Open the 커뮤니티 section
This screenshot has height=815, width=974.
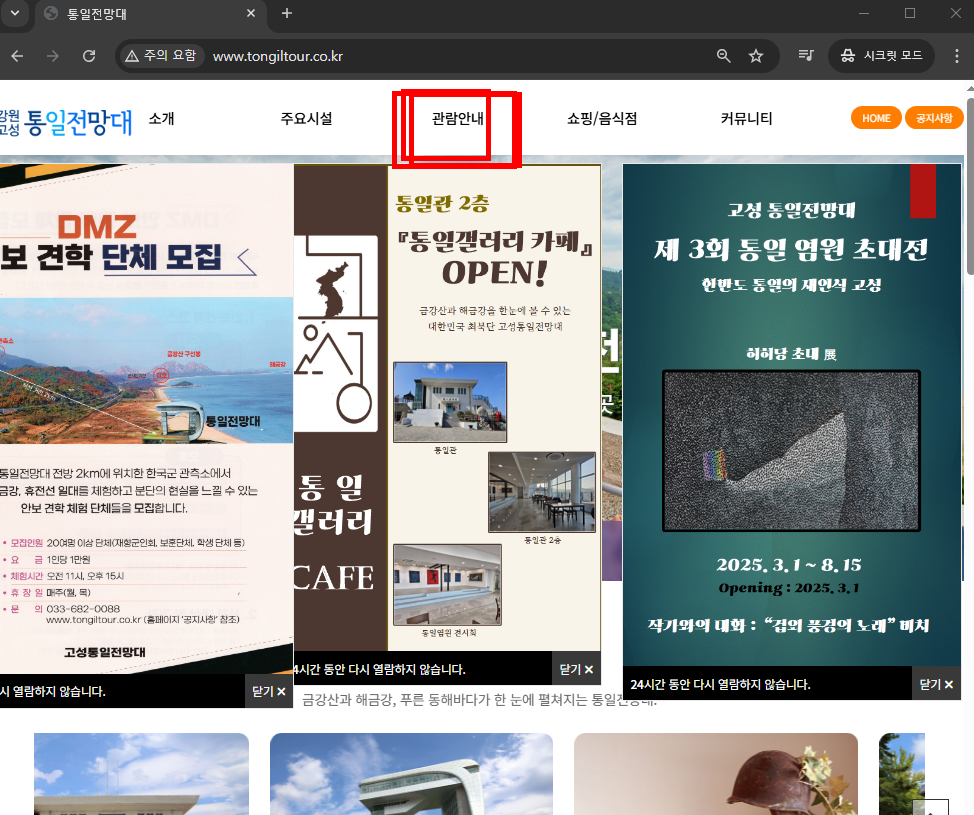click(x=744, y=118)
